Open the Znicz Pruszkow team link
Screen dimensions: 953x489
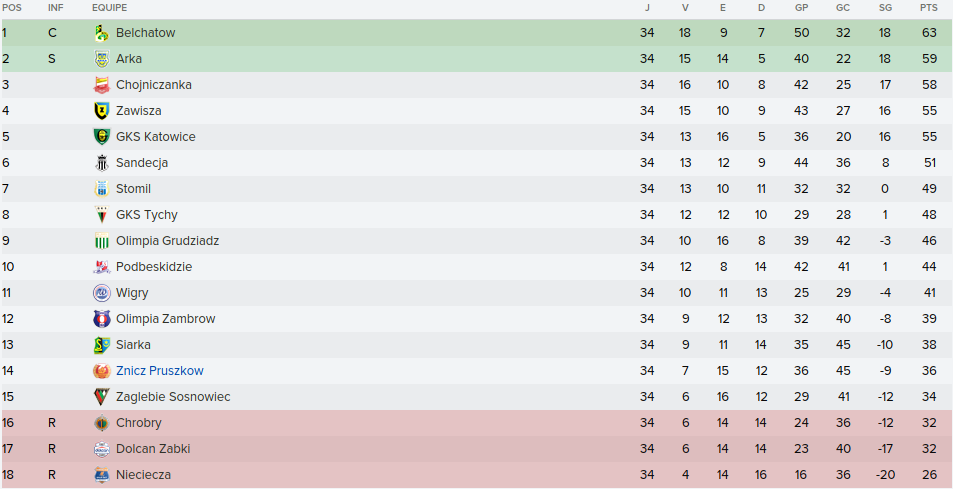click(x=159, y=371)
